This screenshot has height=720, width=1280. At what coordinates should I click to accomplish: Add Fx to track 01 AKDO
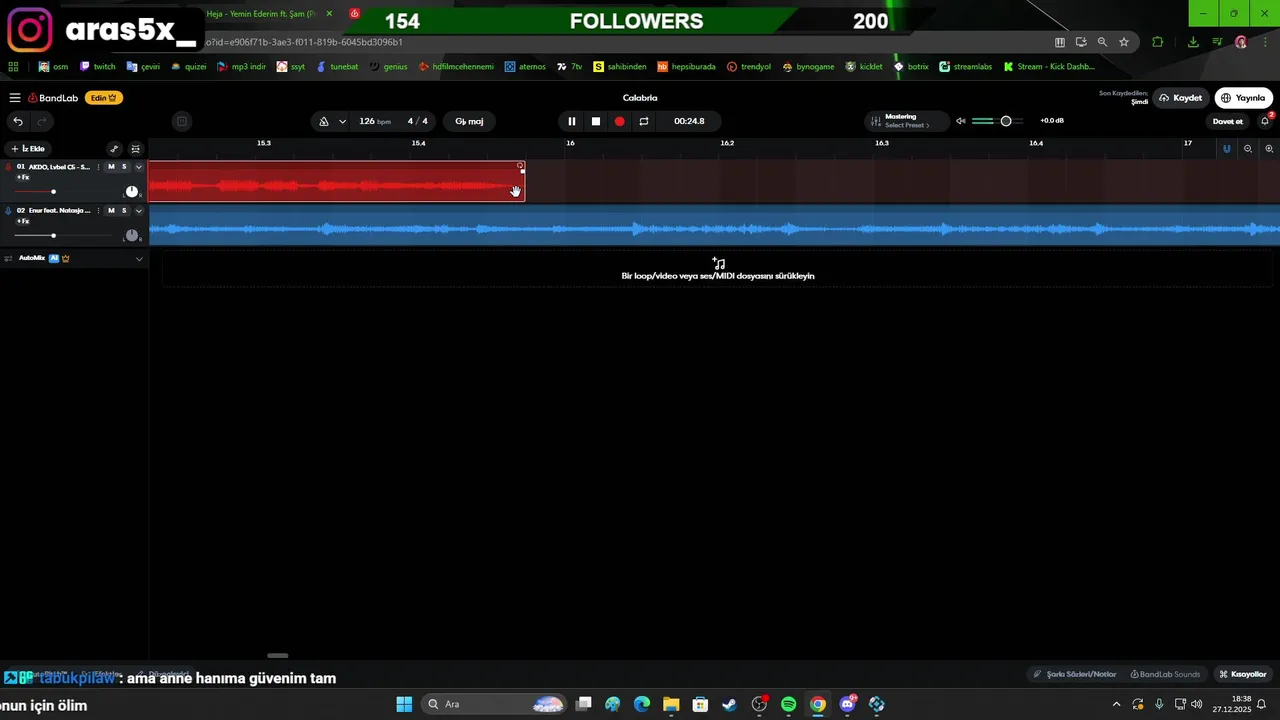pyautogui.click(x=22, y=178)
